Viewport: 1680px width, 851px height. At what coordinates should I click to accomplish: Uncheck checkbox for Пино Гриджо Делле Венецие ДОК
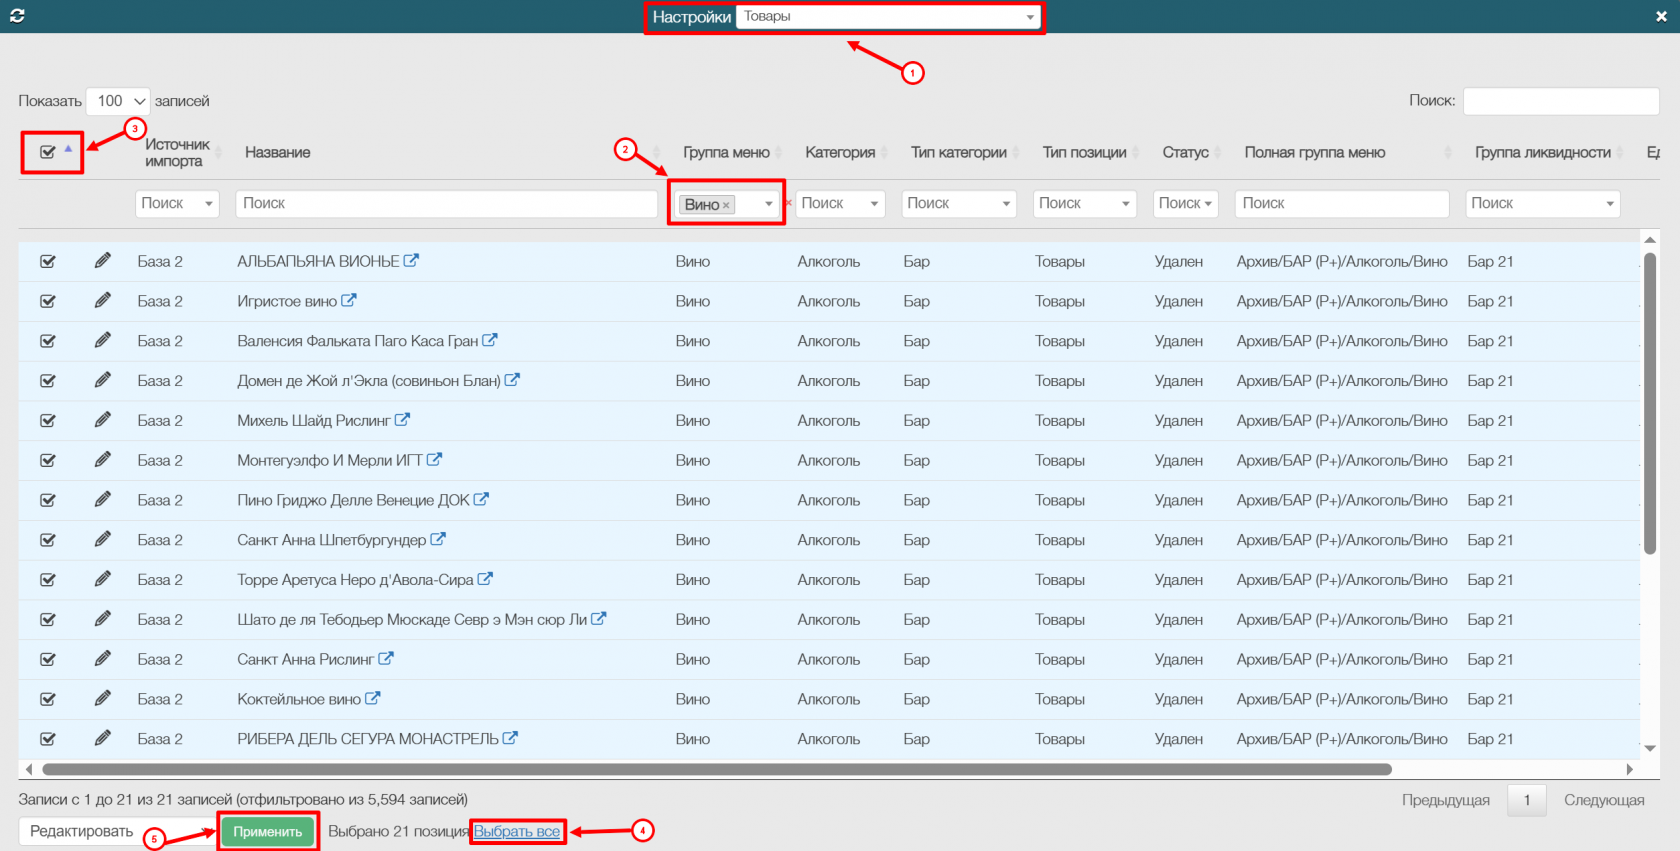(47, 500)
